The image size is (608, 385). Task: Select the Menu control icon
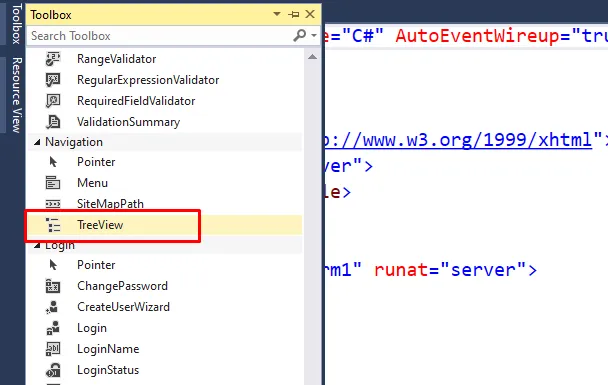coord(53,183)
